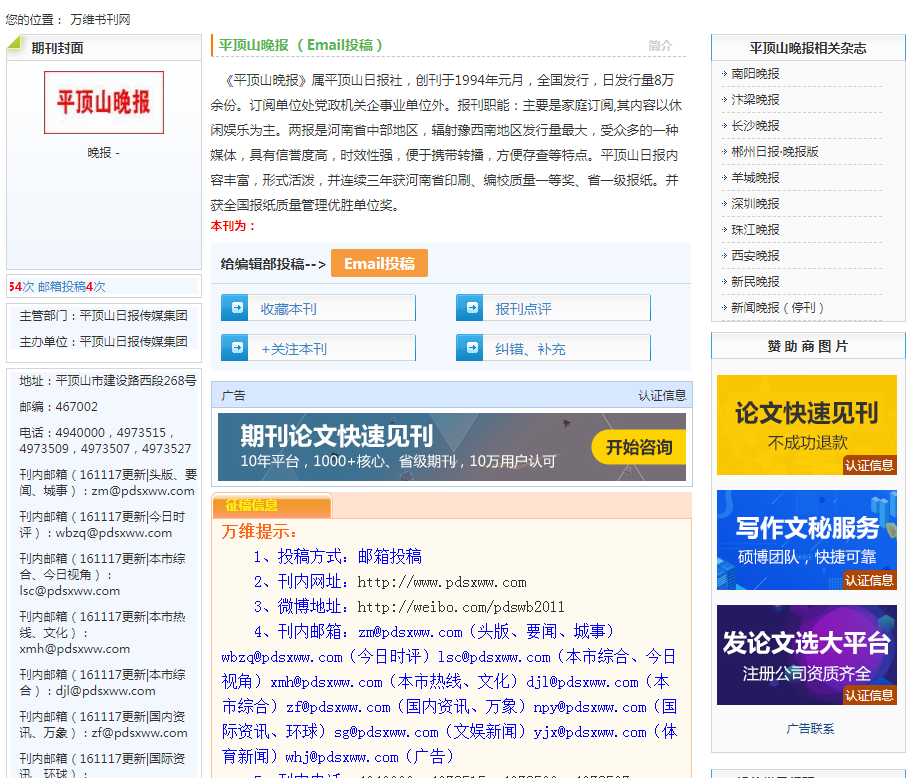
Task: Click the 报刊点评 button
Action: 553,308
